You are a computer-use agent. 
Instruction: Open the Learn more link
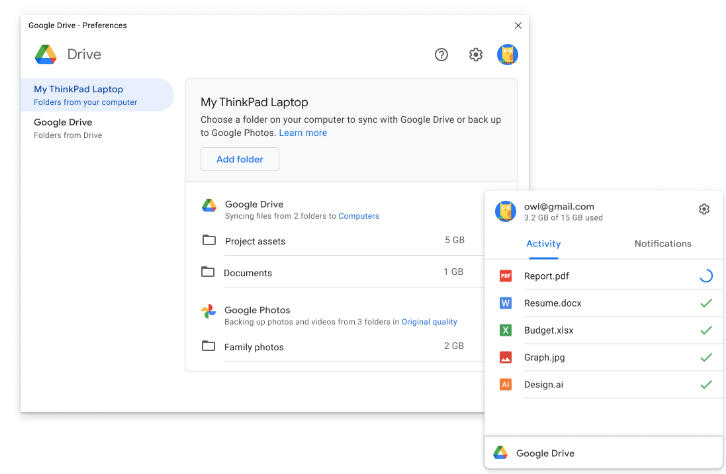pyautogui.click(x=303, y=133)
